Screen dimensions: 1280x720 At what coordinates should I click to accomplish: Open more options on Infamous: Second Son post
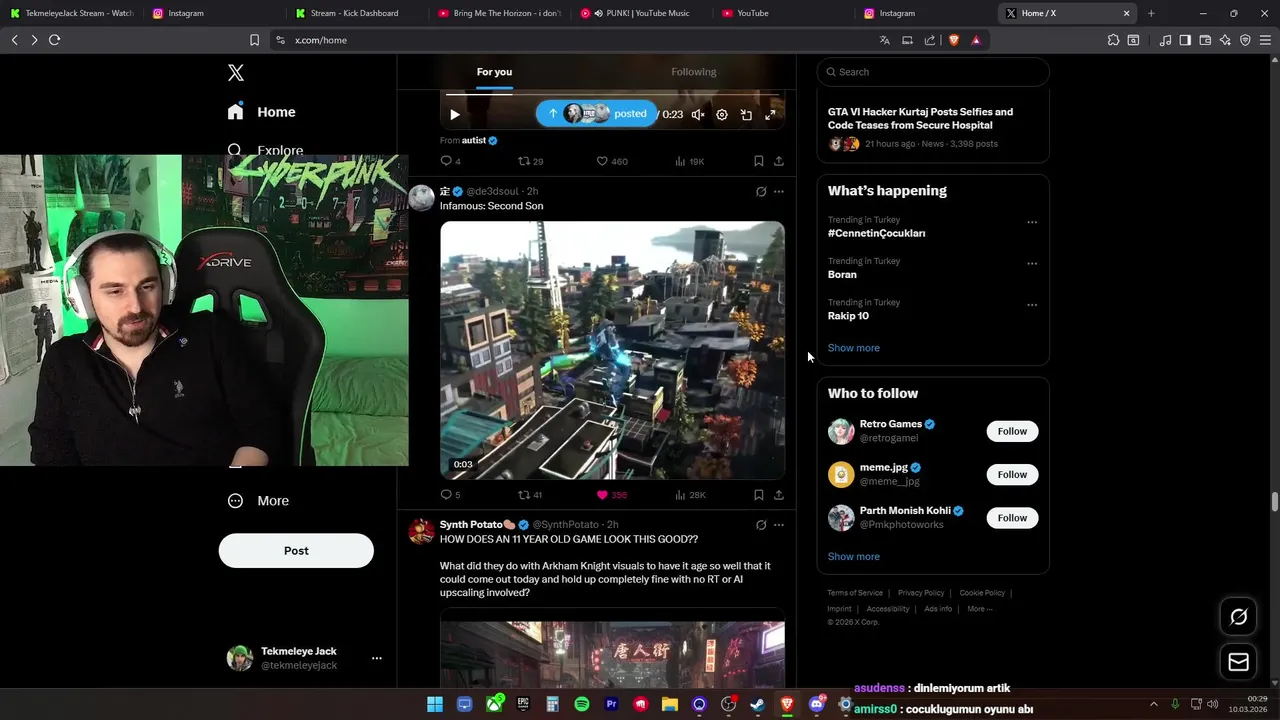click(779, 192)
